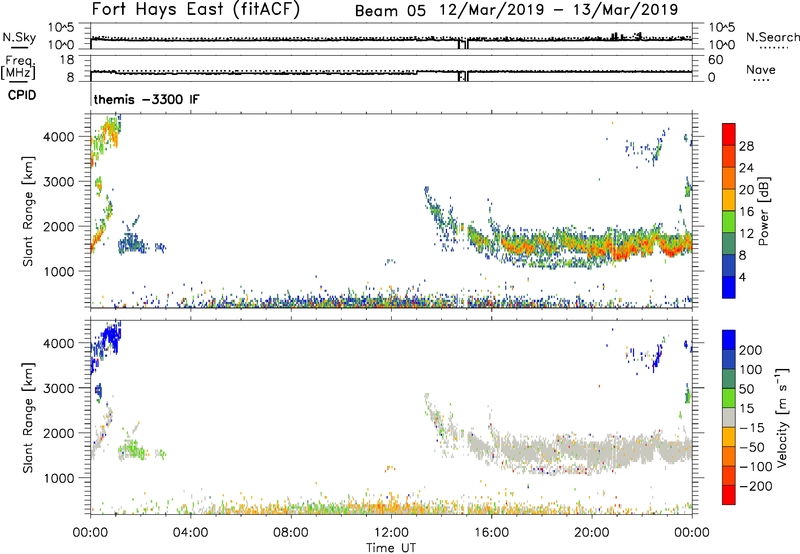Select the 'Freq. [MHz]' axis label

(18, 67)
